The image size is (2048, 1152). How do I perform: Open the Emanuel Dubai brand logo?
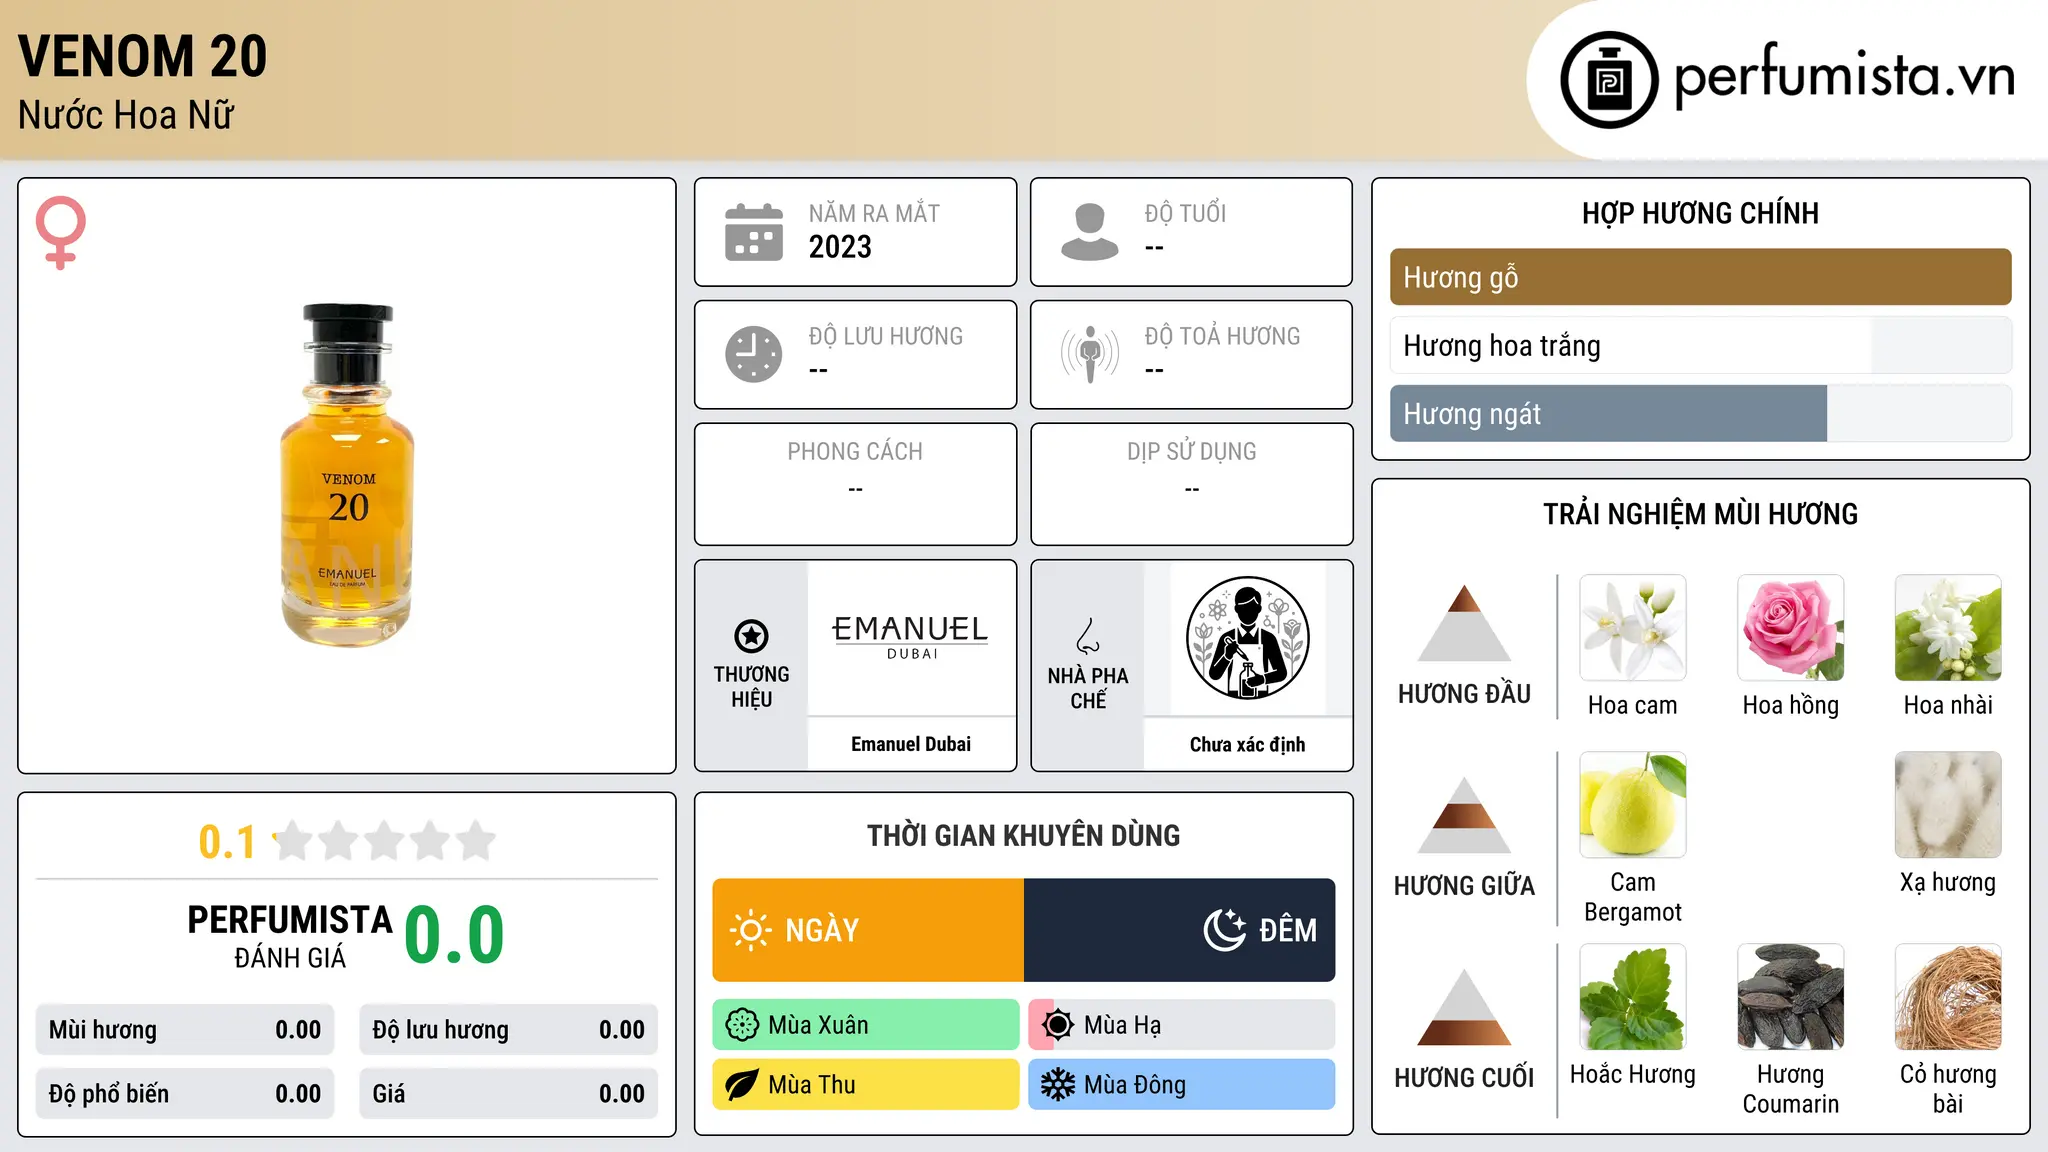(910, 637)
